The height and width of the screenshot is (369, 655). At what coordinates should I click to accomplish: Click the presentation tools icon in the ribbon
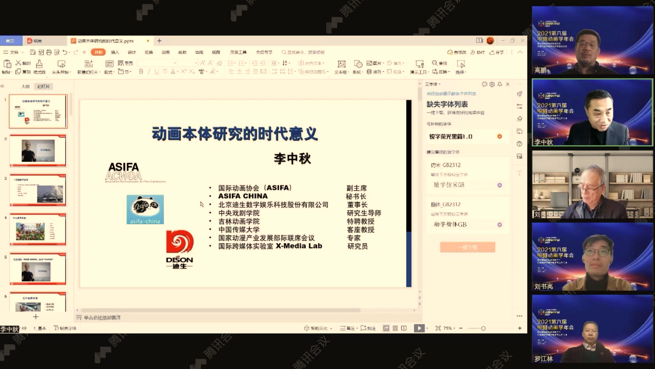tap(419, 64)
